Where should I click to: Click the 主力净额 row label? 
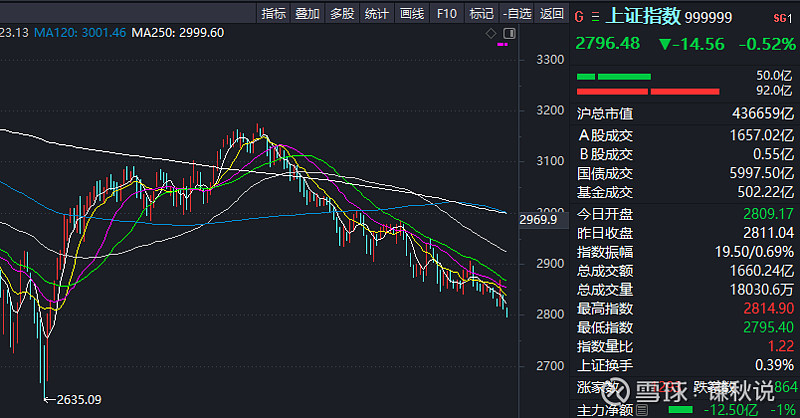[x=605, y=410]
